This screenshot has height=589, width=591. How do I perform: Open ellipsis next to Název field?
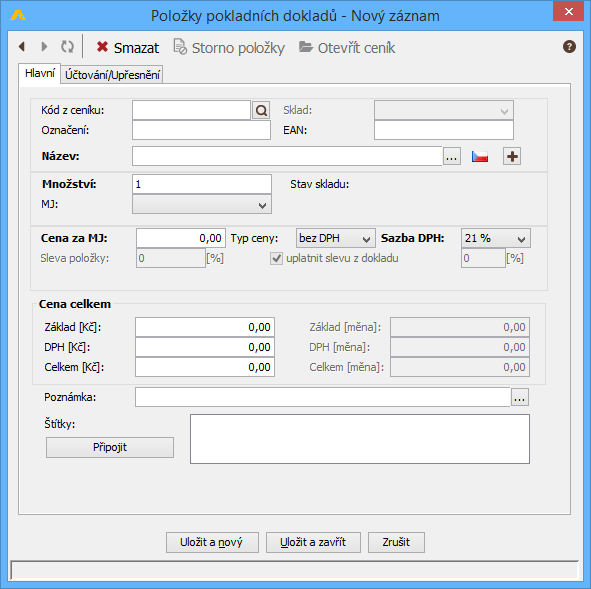click(452, 156)
